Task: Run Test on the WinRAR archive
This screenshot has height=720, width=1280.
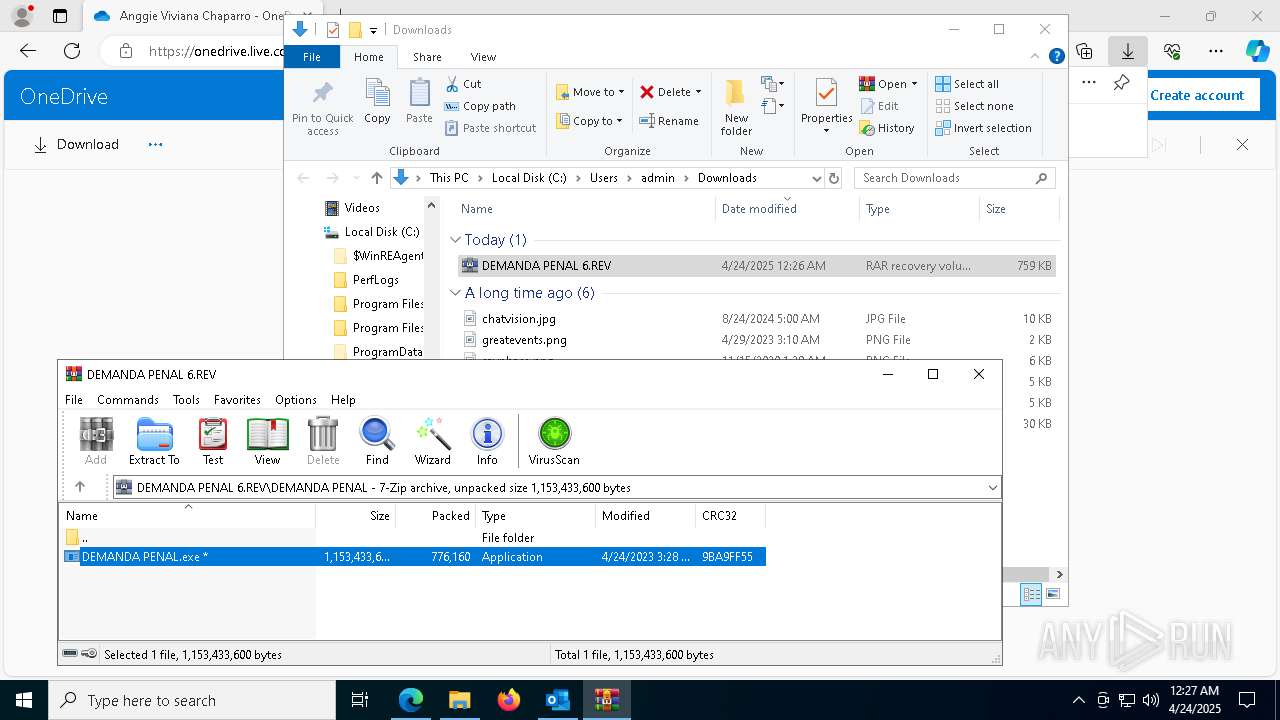Action: (213, 441)
